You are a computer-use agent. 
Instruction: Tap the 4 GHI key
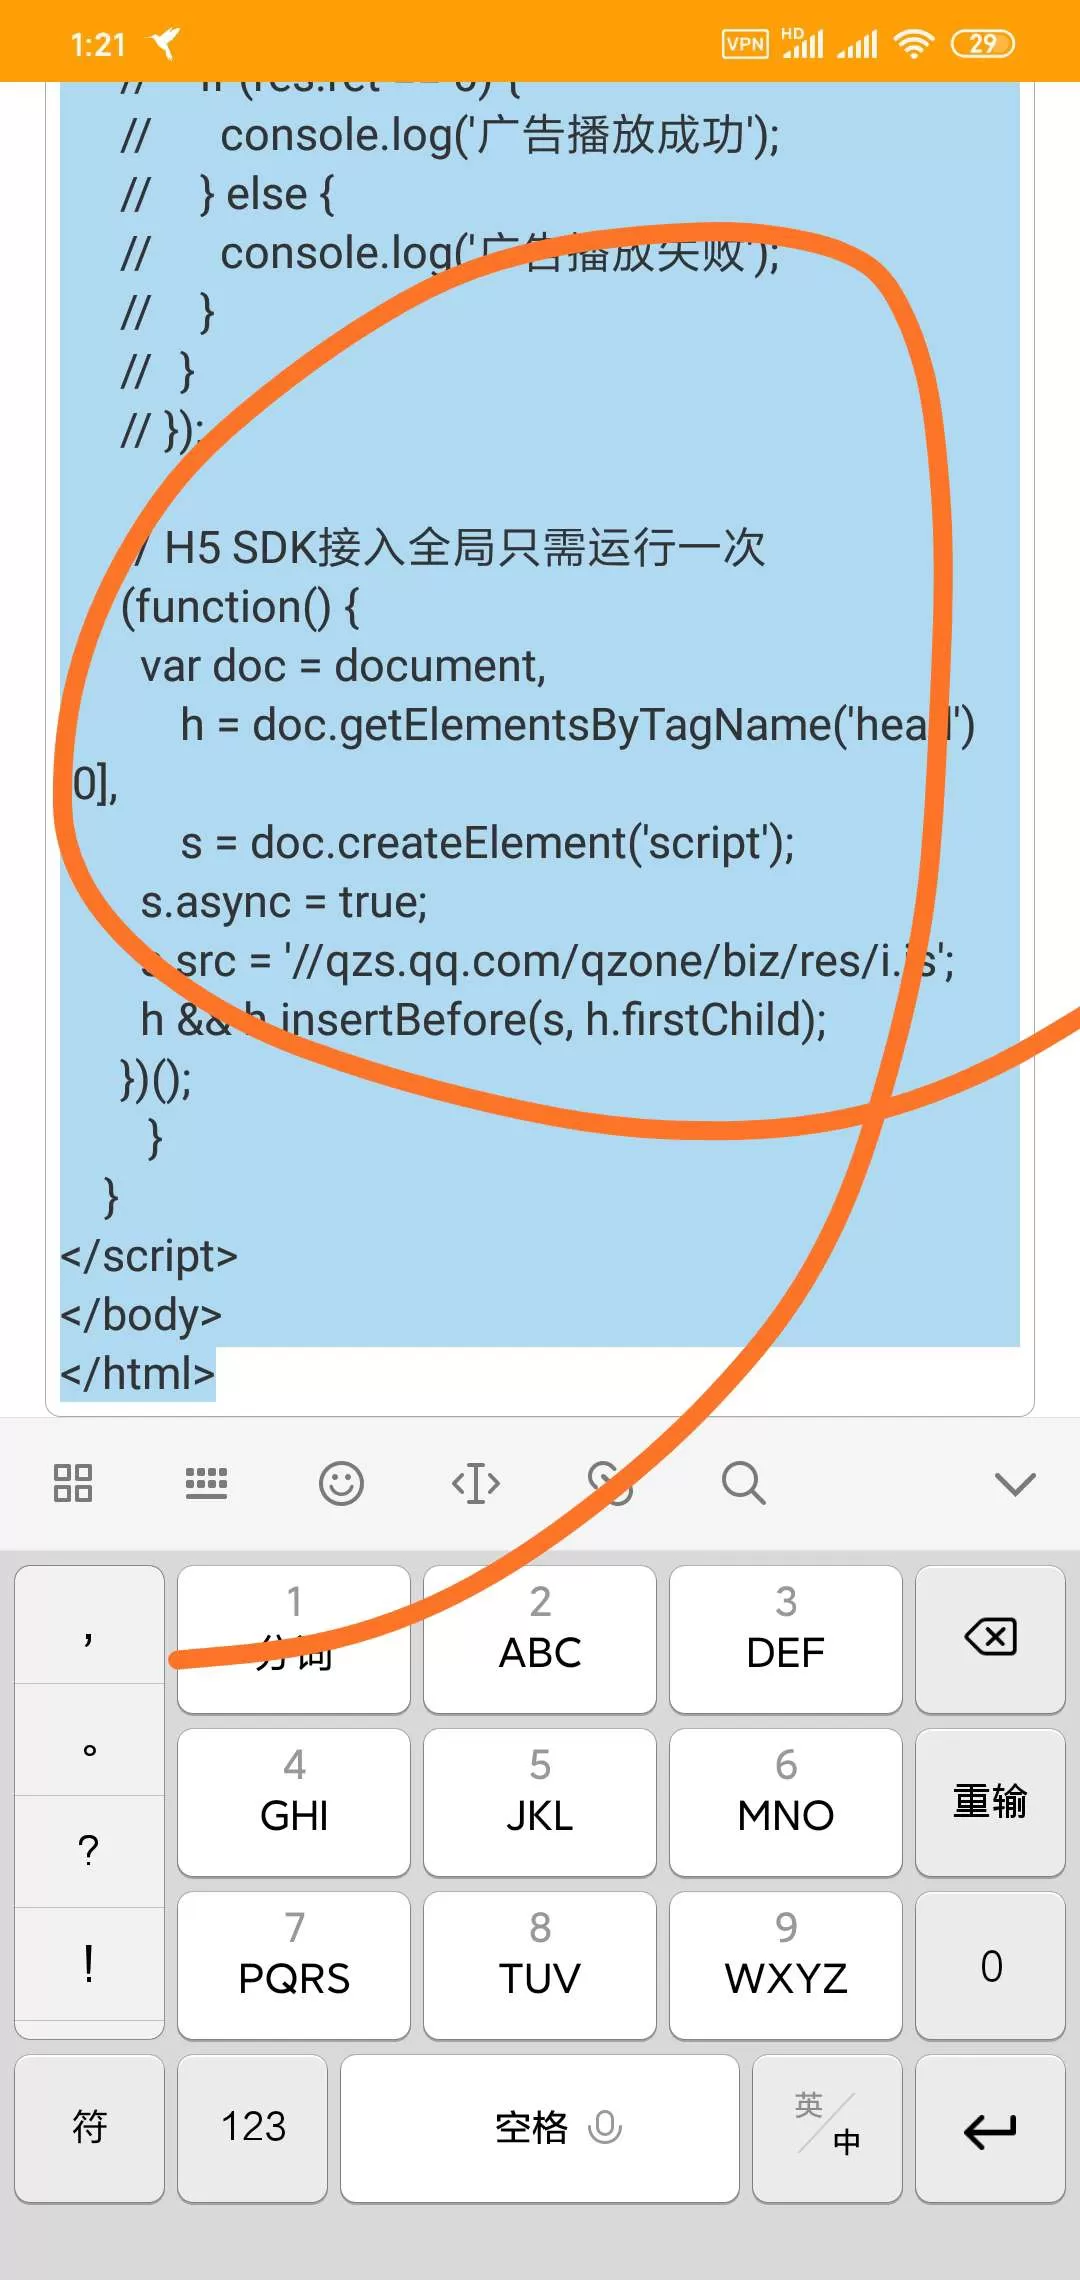[294, 1802]
